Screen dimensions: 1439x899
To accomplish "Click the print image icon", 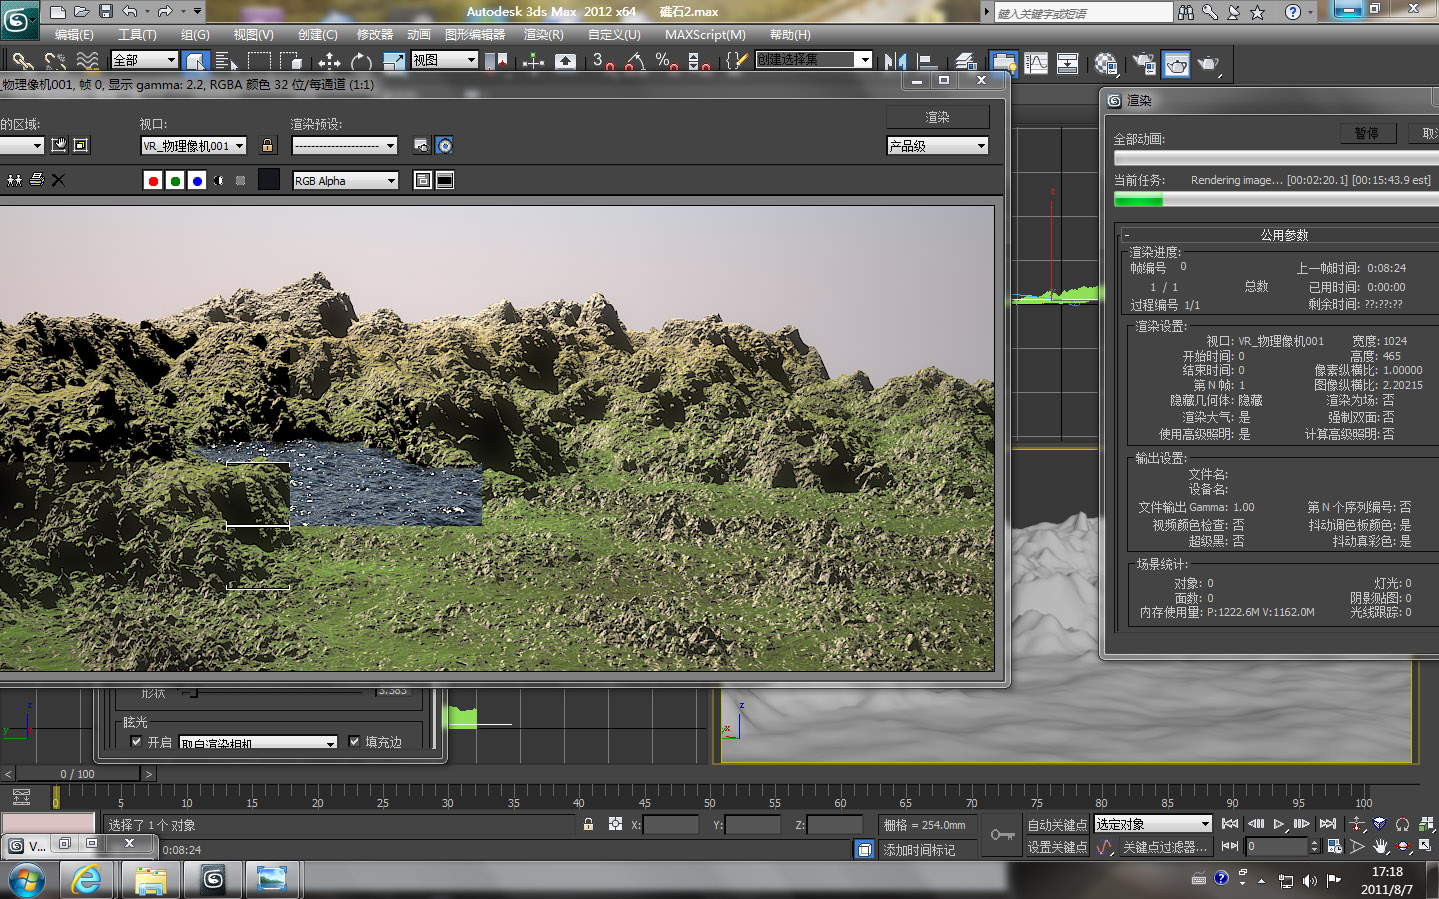I will 37,180.
